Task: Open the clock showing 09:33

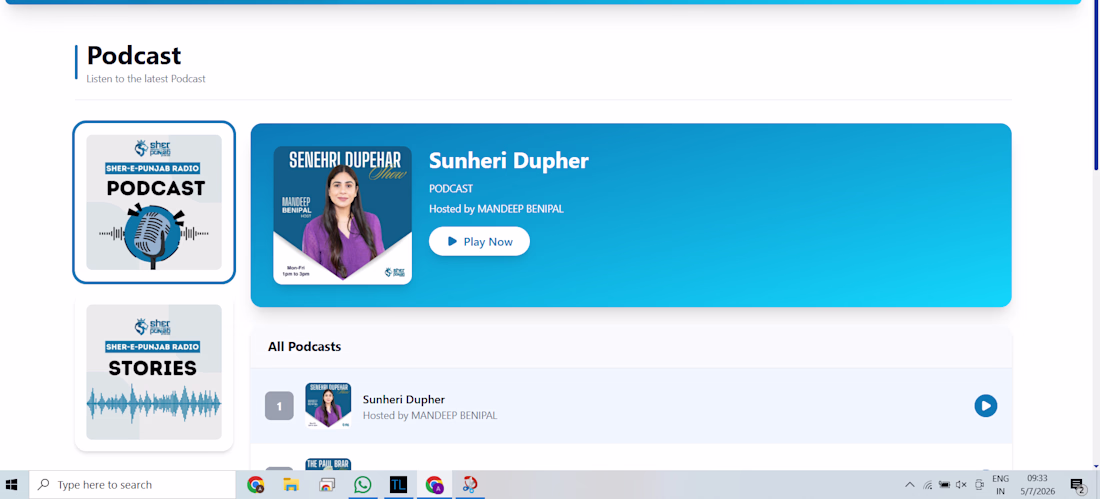Action: 1038,484
